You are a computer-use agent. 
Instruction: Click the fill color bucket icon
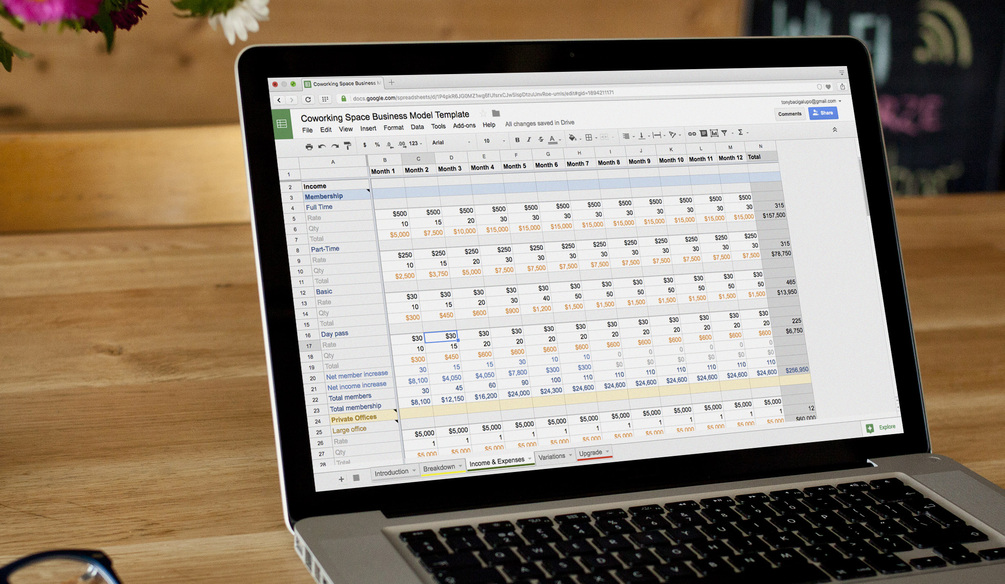point(572,138)
